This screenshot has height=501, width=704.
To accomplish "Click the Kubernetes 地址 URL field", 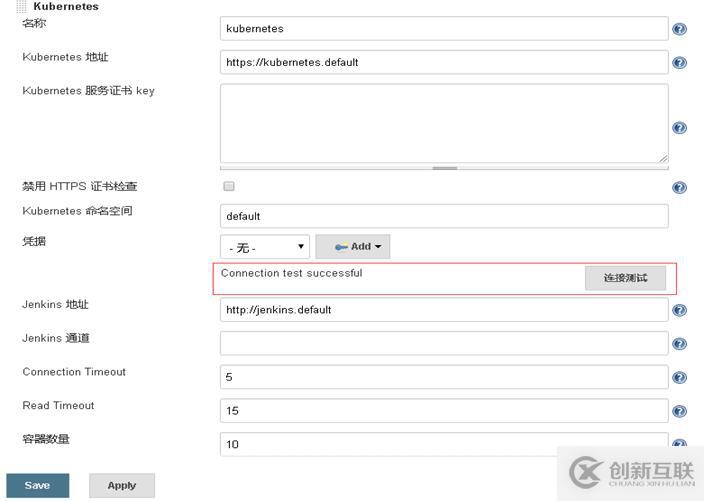I will (x=444, y=62).
